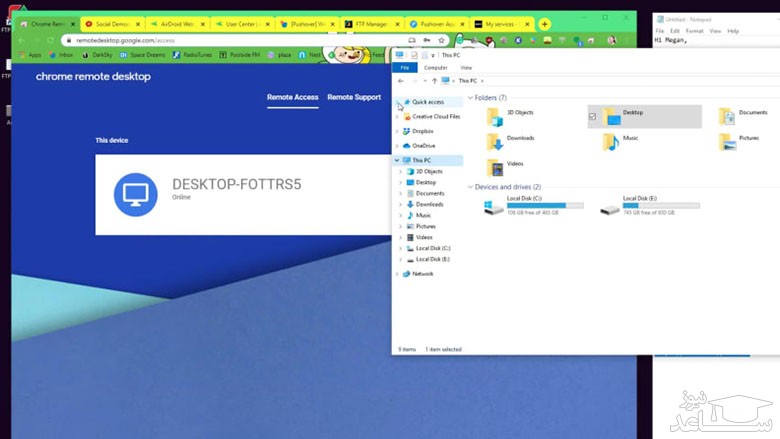The height and width of the screenshot is (439, 780).
Task: Open the Videos folder icon
Action: click(496, 167)
